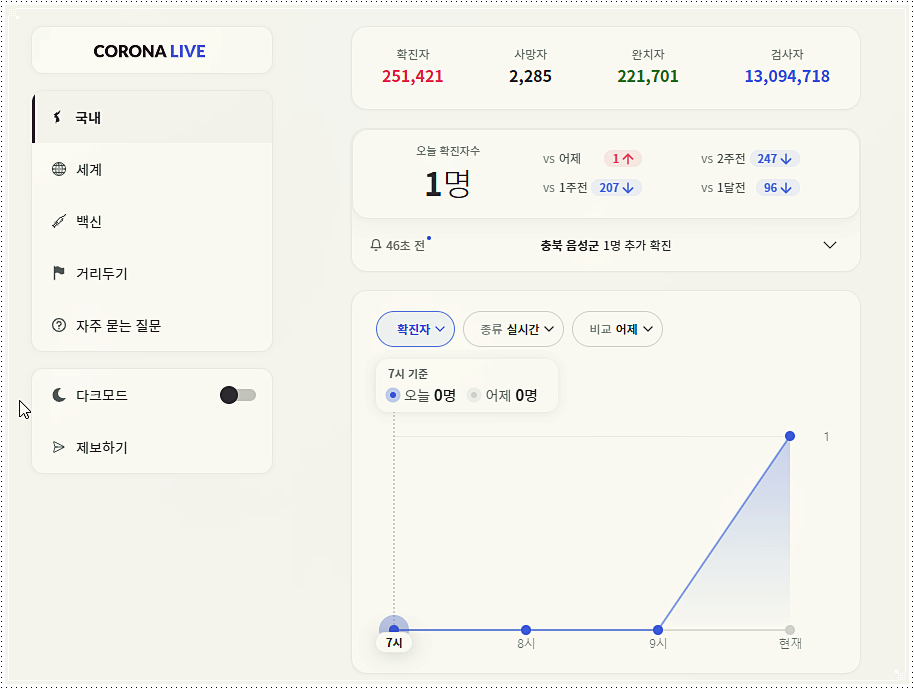Click the 7시 기준 tooltip heading
914x689 pixels.
408,374
